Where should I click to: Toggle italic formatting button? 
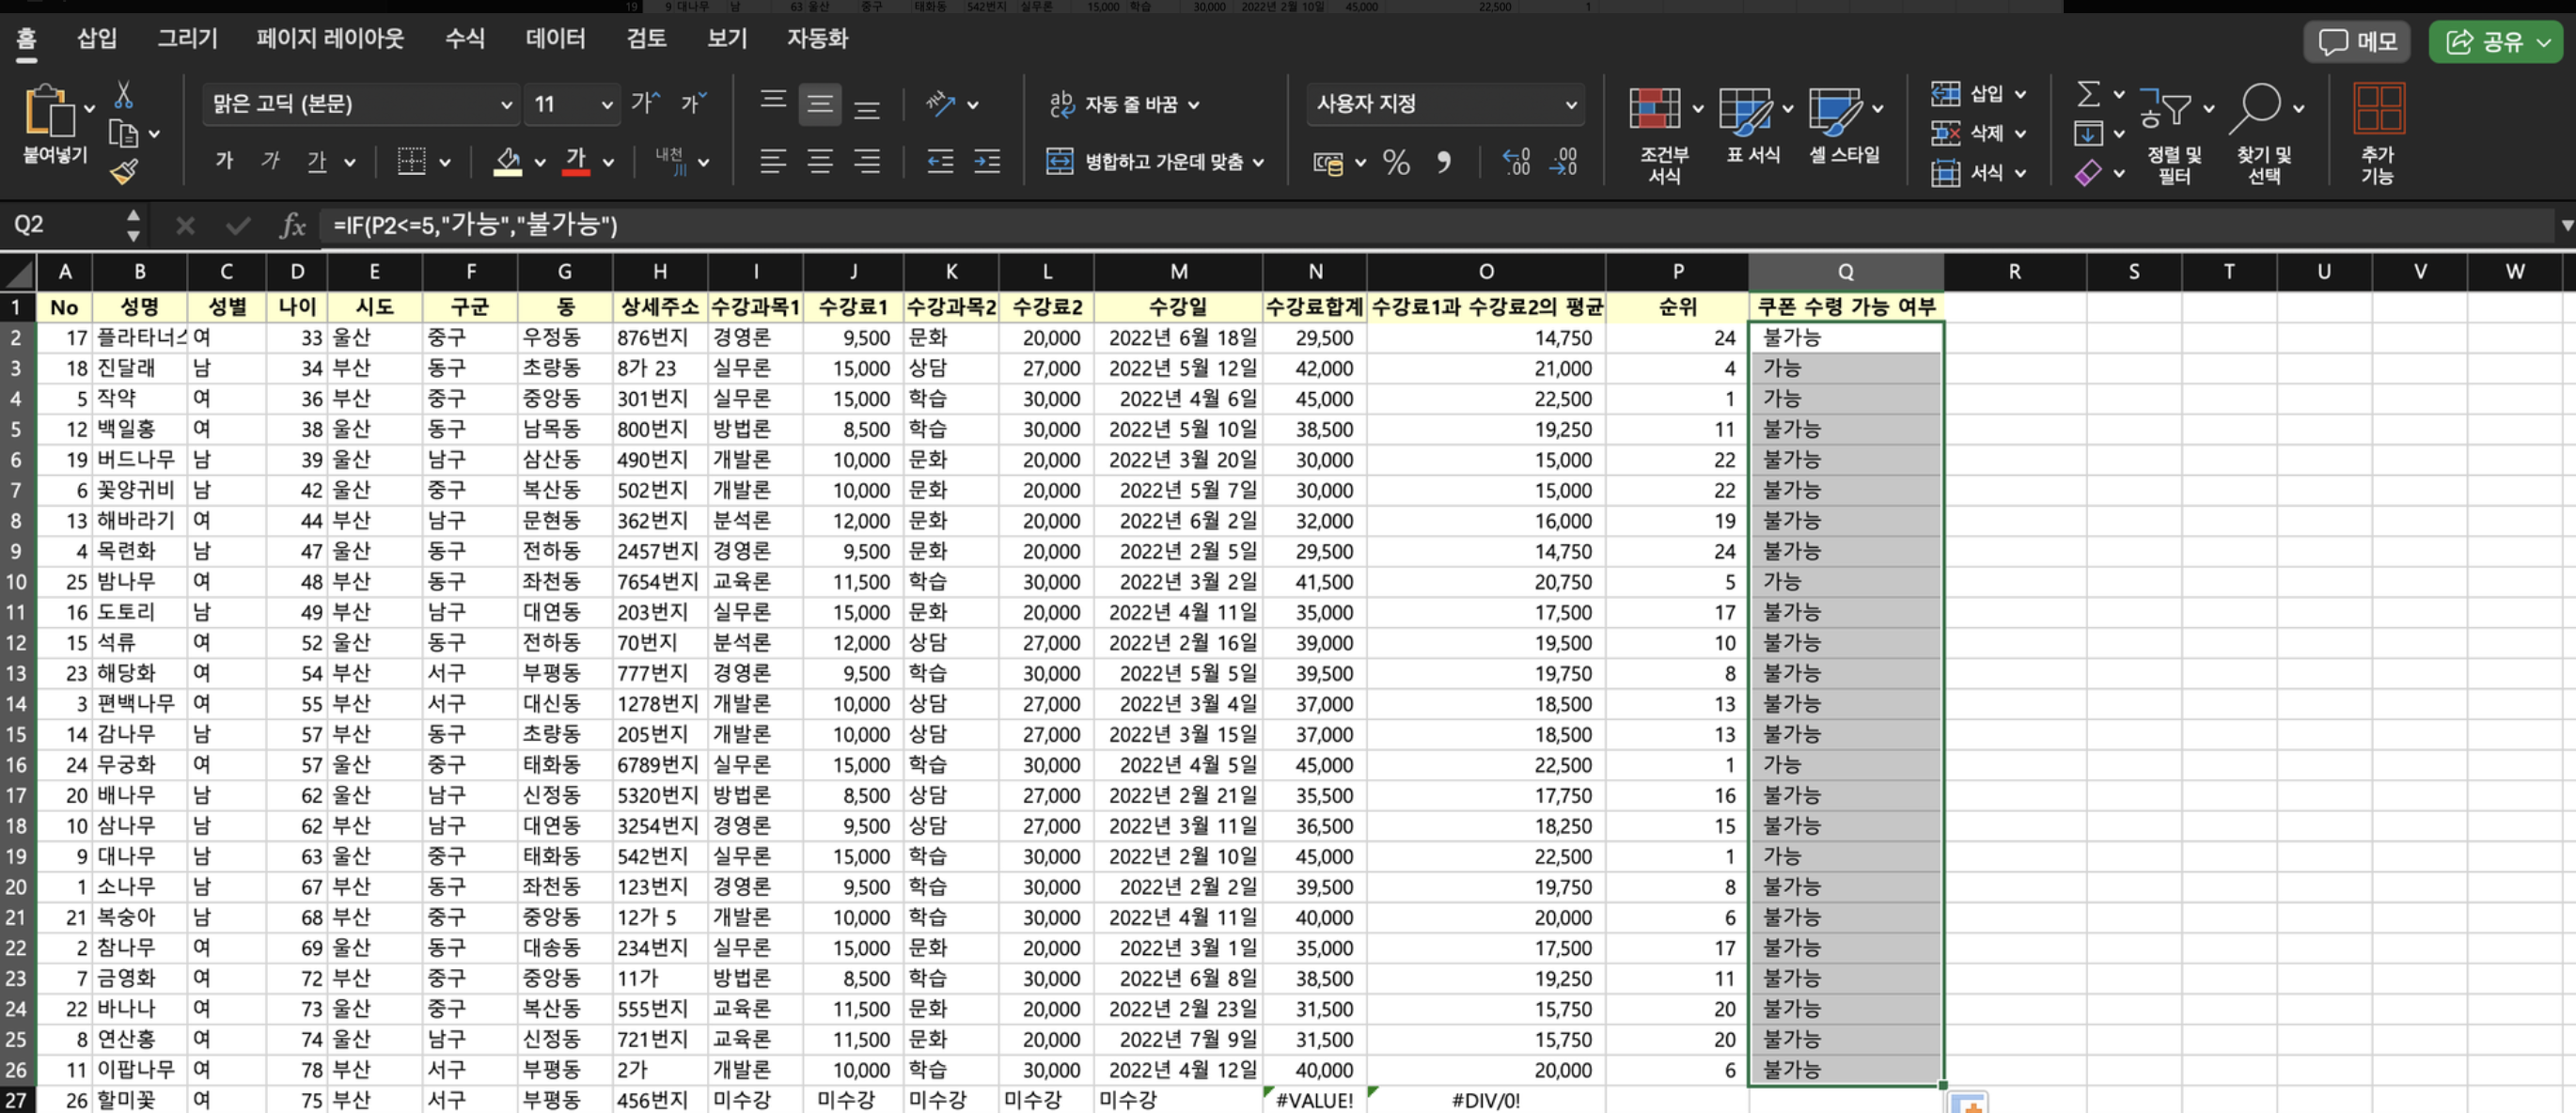point(270,161)
